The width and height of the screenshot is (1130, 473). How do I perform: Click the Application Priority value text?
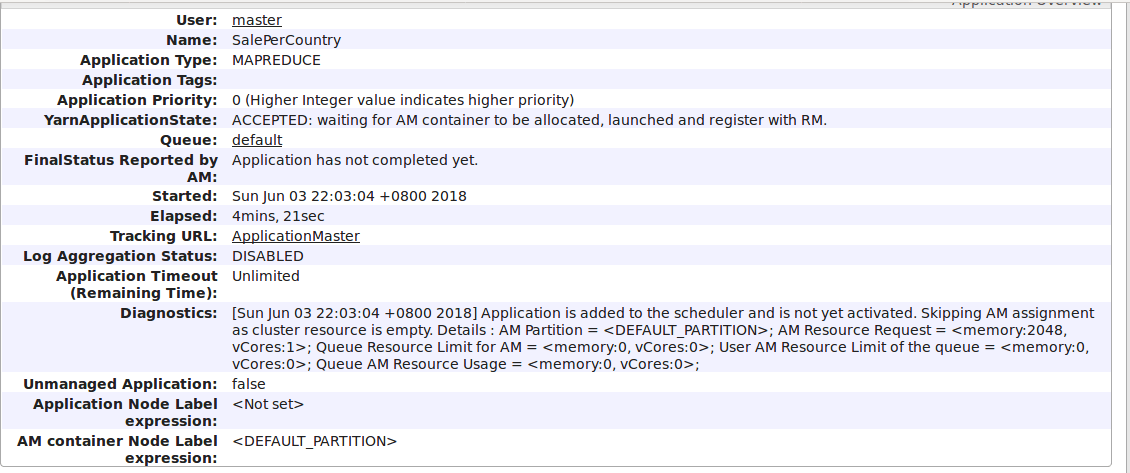point(402,100)
